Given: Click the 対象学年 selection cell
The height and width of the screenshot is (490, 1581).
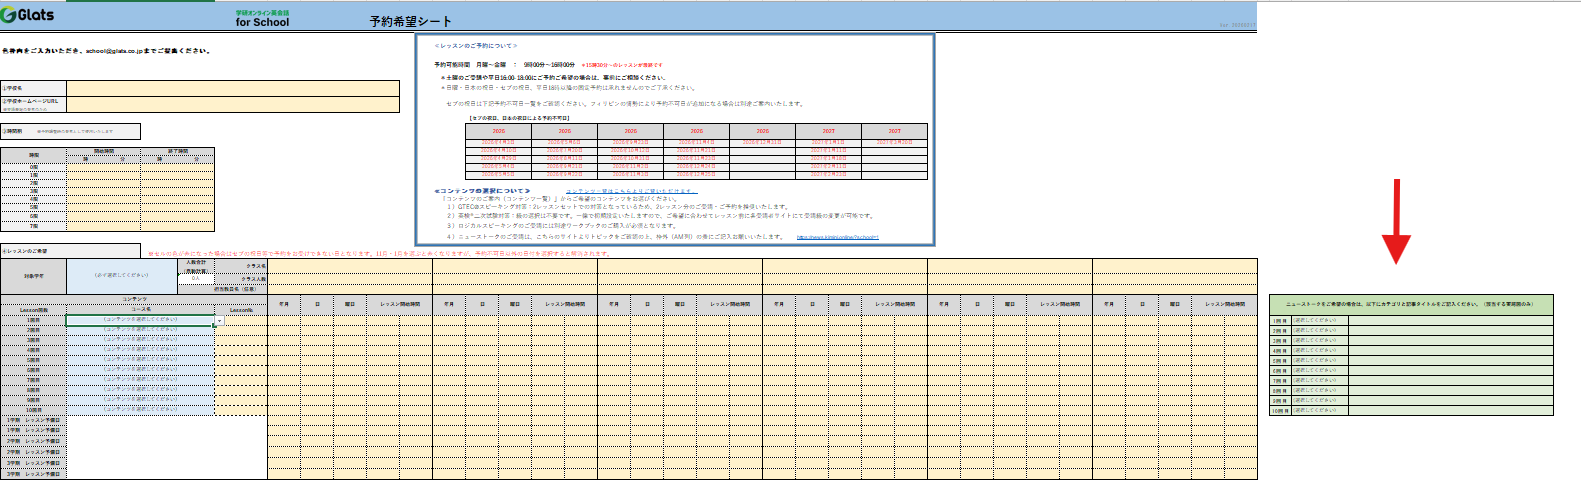Looking at the screenshot, I should pos(121,276).
